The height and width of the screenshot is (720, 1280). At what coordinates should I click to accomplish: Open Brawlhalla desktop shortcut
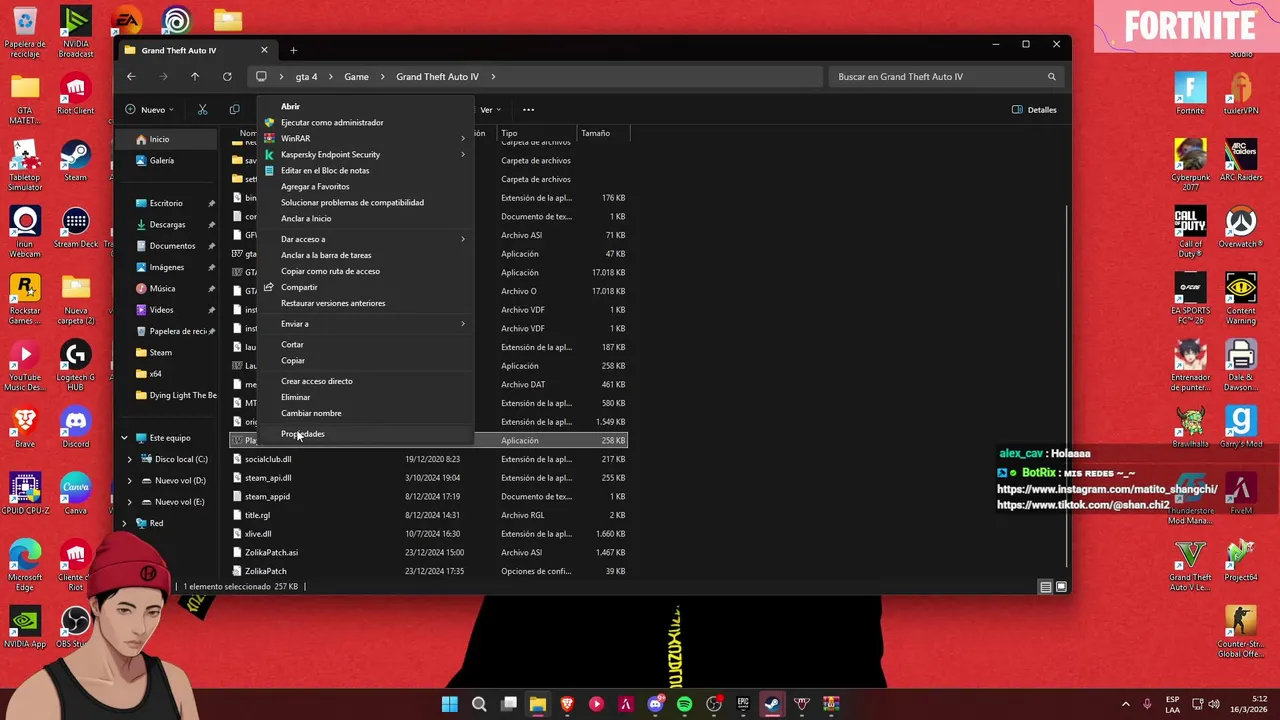pos(1190,426)
